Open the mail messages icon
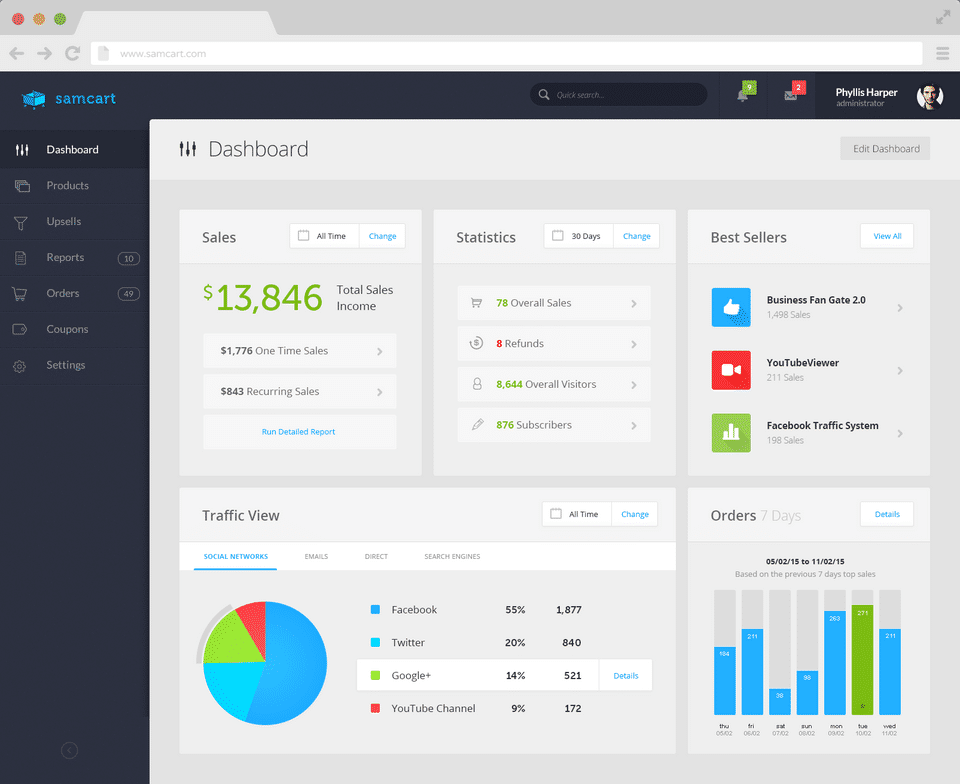960x784 pixels. [790, 95]
